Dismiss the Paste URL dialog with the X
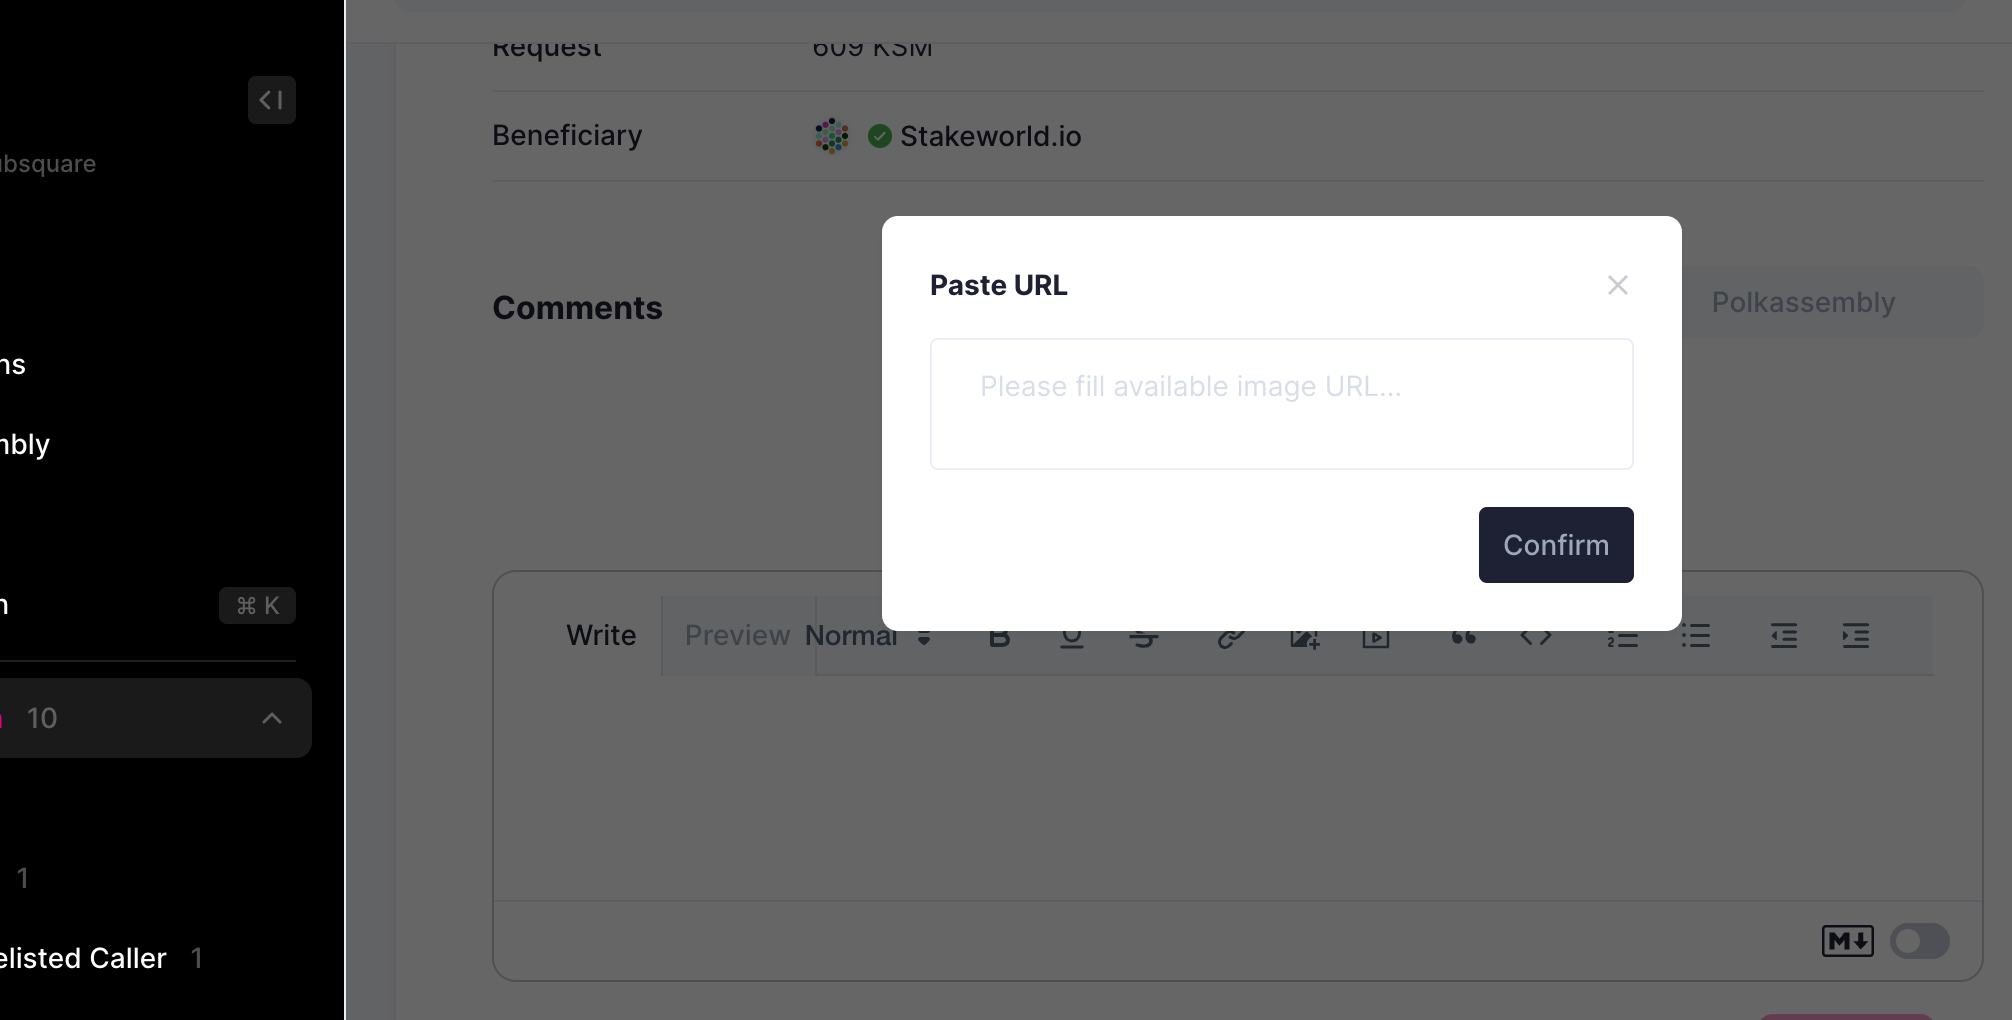2012x1020 pixels. click(1618, 285)
